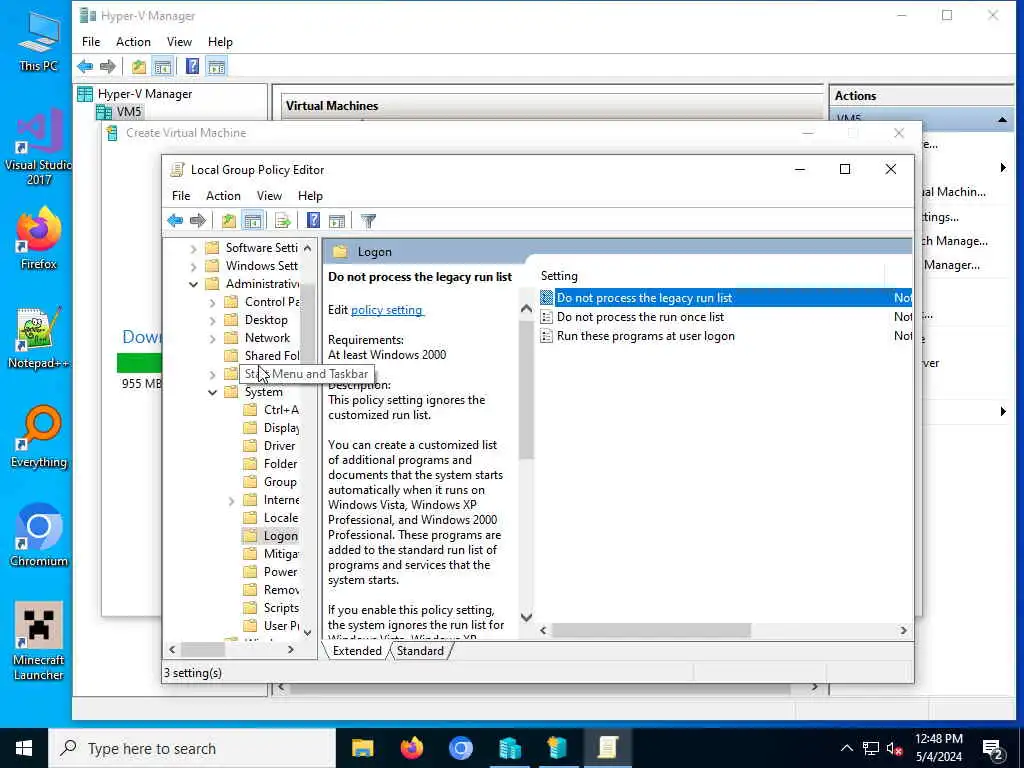
Task: Click the Filter funnel icon
Action: point(368,221)
